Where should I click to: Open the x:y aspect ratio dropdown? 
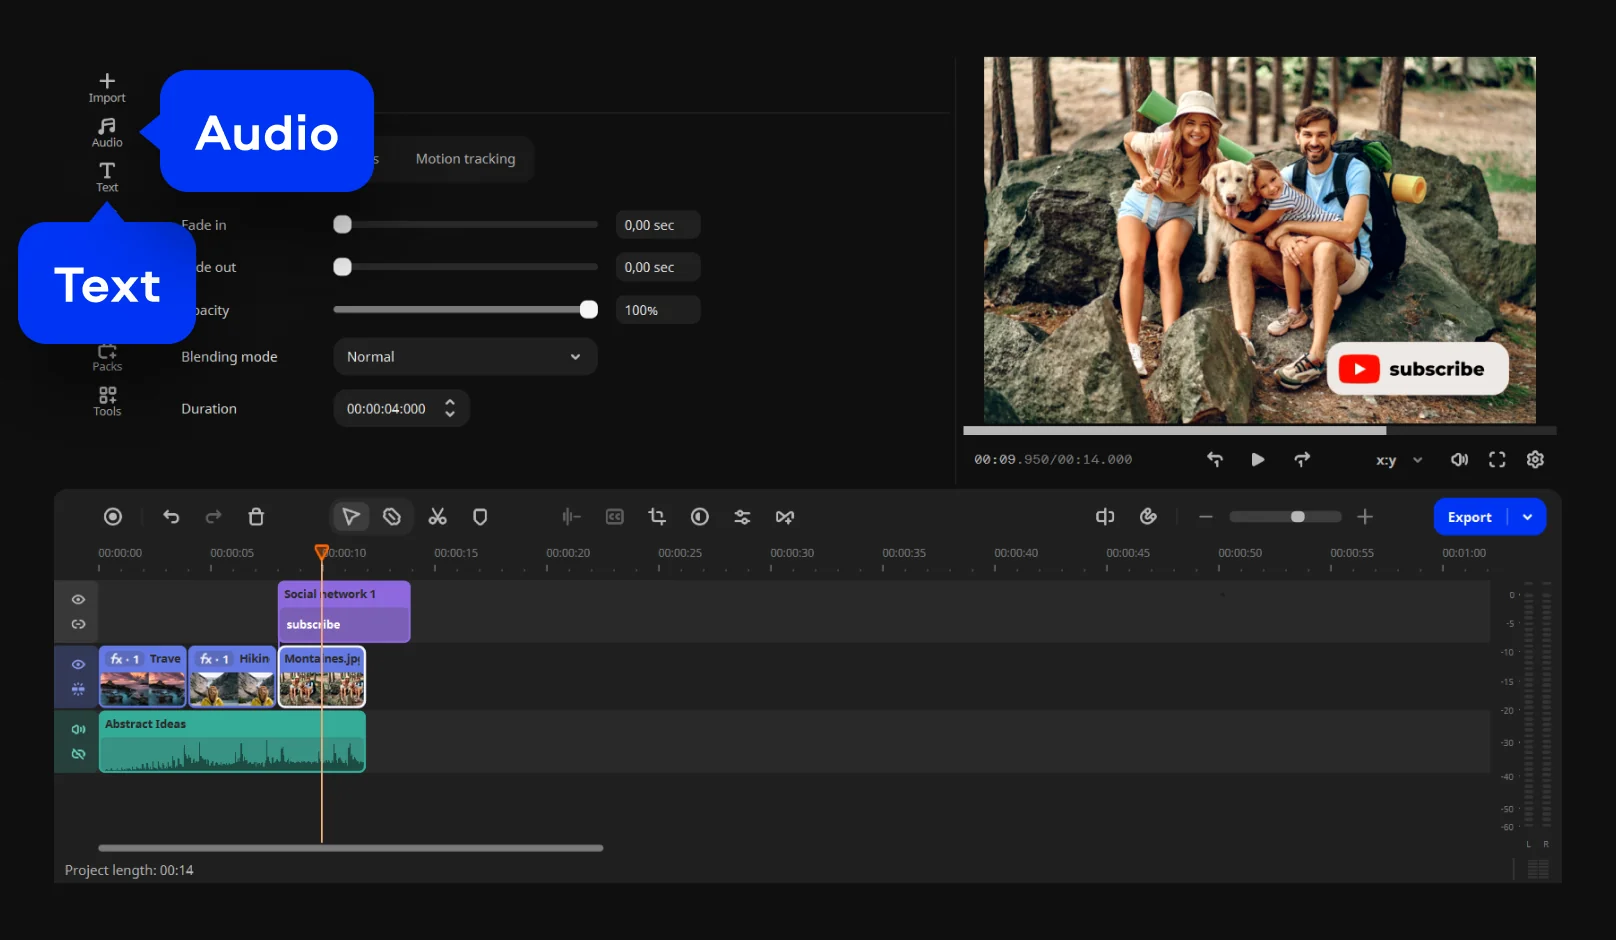(x=1399, y=460)
